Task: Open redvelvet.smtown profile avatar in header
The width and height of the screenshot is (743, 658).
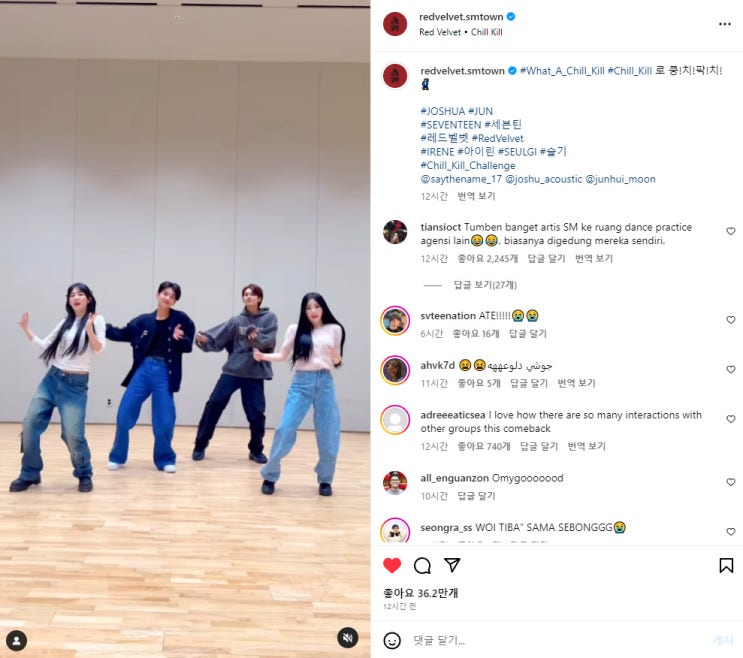Action: [395, 24]
